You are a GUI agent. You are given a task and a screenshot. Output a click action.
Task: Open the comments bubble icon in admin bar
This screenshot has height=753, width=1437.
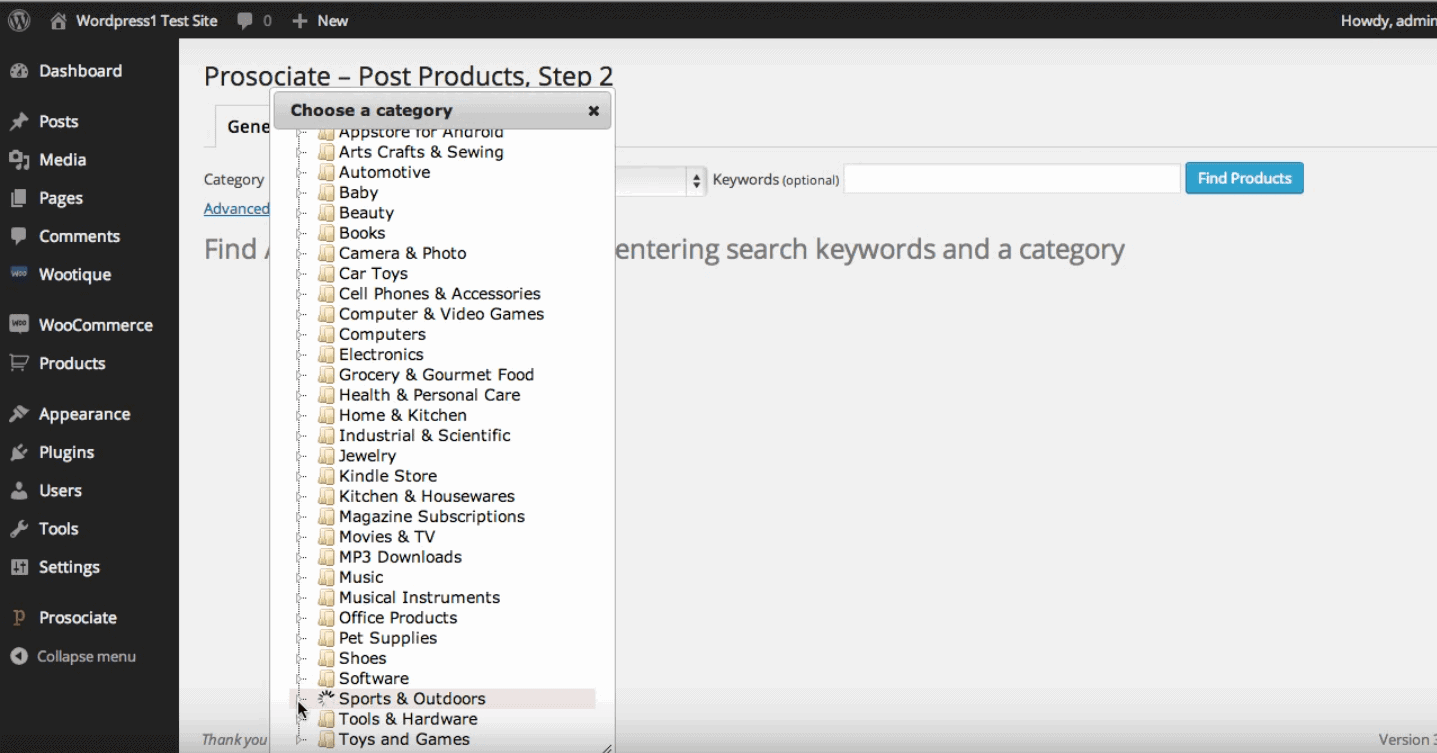245,21
